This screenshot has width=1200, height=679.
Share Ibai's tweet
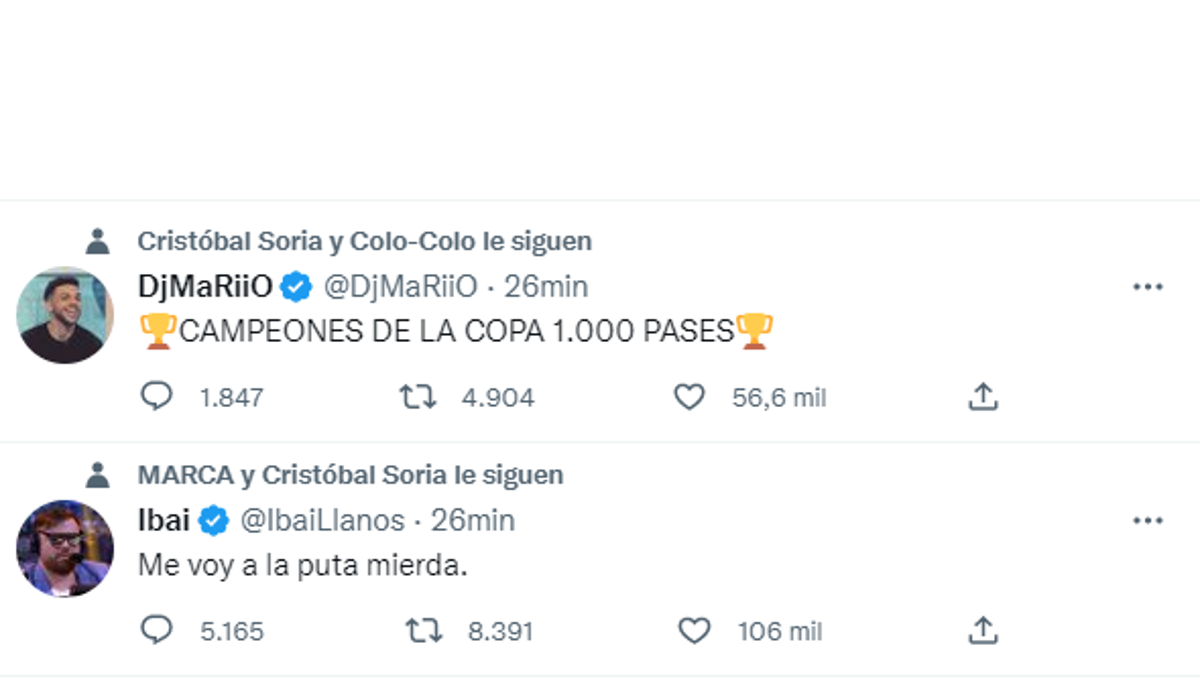tap(983, 631)
